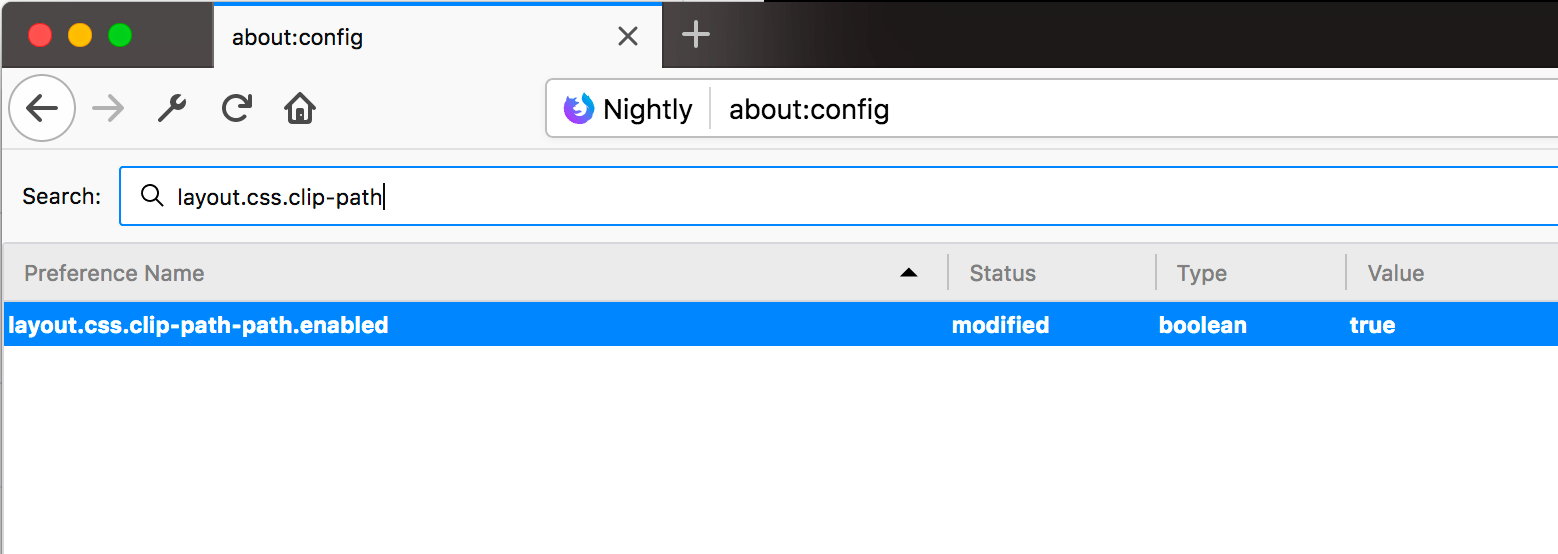The image size is (1558, 554).
Task: Click the green macOS fullscreen button
Action: (120, 36)
